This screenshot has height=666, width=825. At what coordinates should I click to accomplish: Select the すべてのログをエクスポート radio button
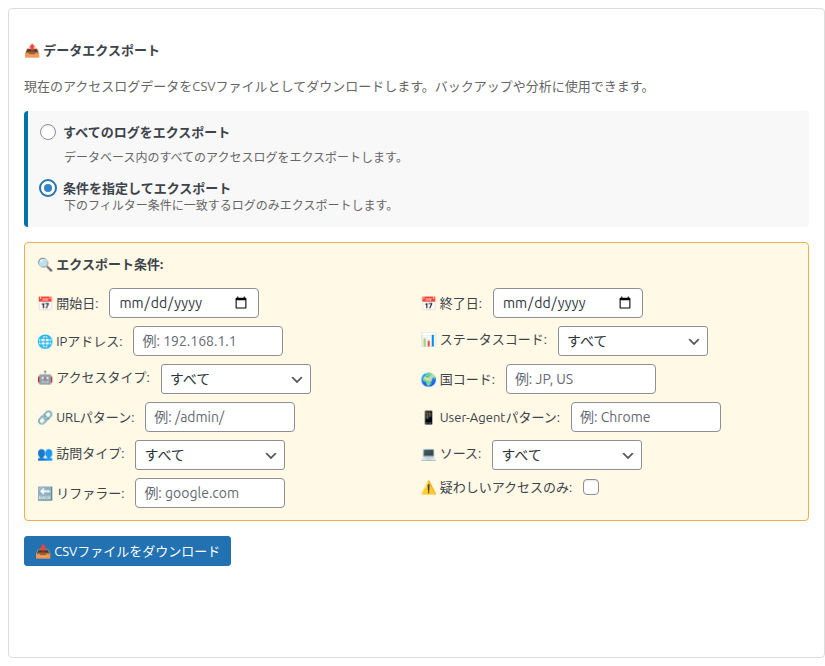(x=48, y=132)
